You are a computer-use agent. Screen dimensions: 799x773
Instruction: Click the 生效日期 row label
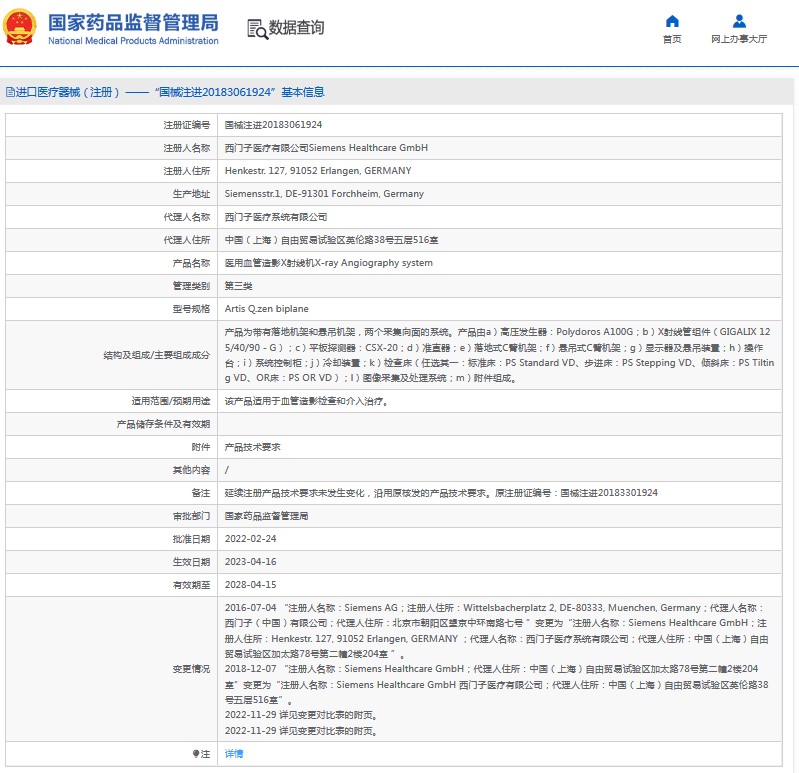click(191, 562)
